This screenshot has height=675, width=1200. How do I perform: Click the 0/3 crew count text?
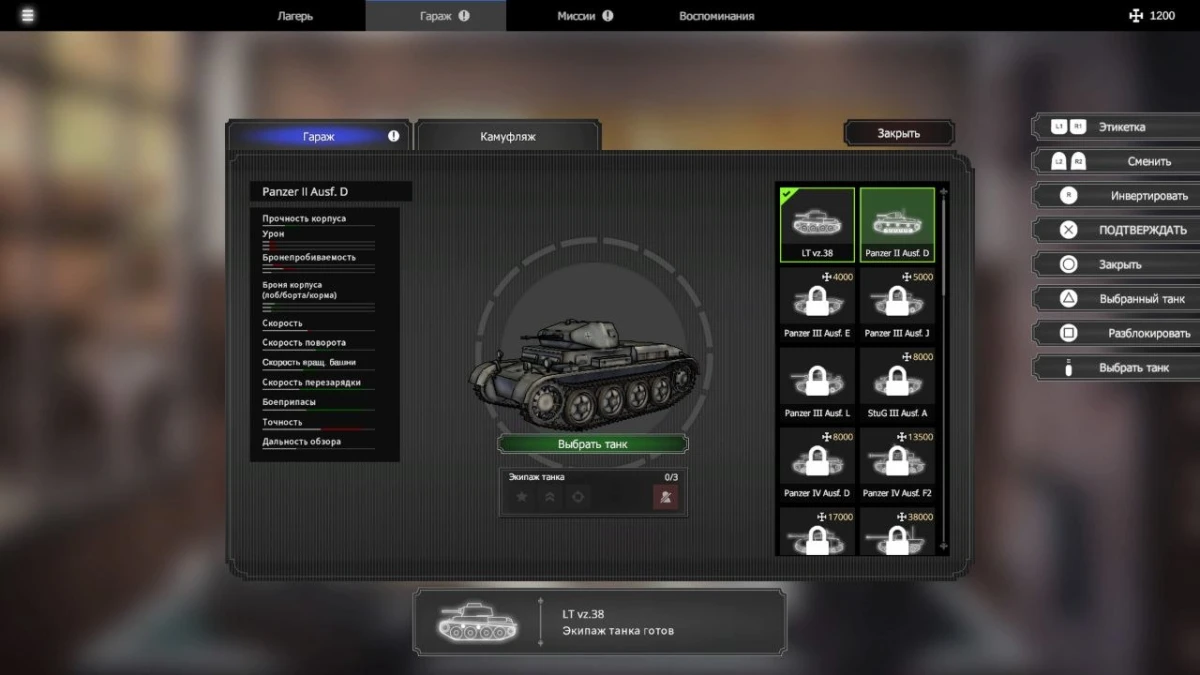point(671,477)
